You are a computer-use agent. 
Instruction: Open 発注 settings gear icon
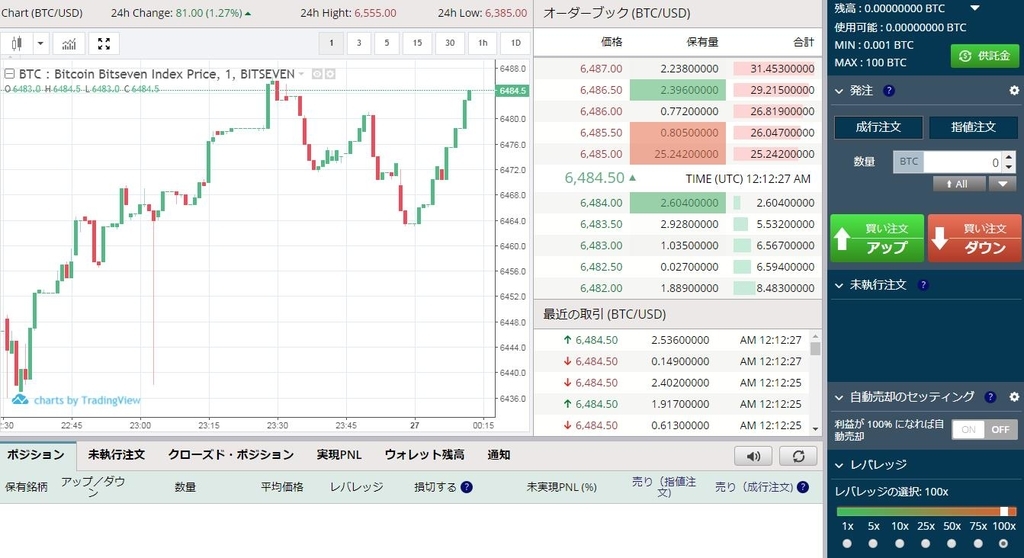click(x=1014, y=91)
